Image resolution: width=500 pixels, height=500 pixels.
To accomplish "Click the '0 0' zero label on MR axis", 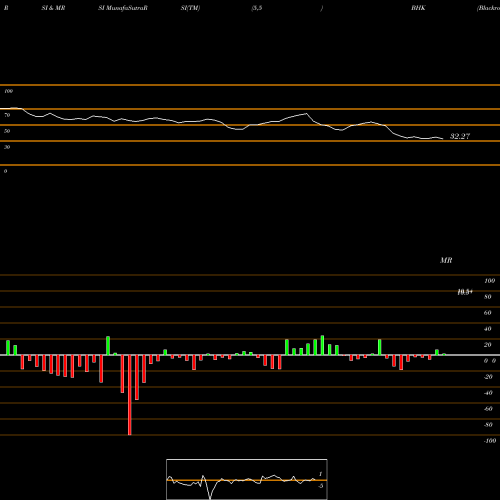I will coord(490,361).
